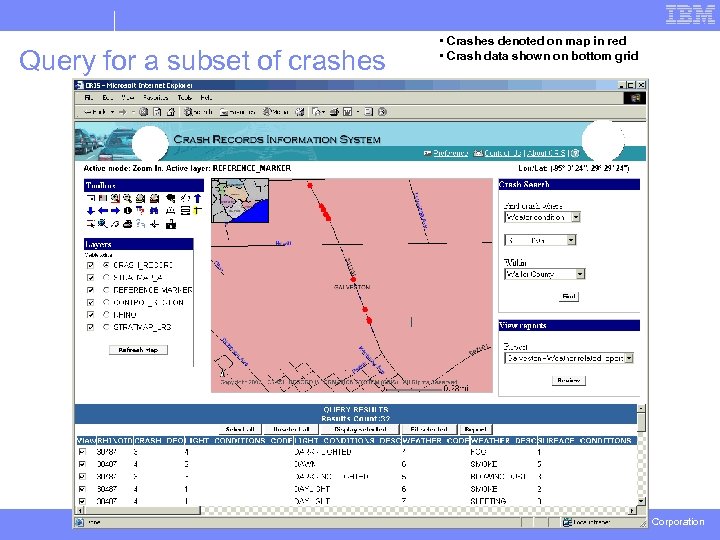This screenshot has height=540, width=720.
Task: Click the Deselect all button
Action: pyautogui.click(x=291, y=429)
